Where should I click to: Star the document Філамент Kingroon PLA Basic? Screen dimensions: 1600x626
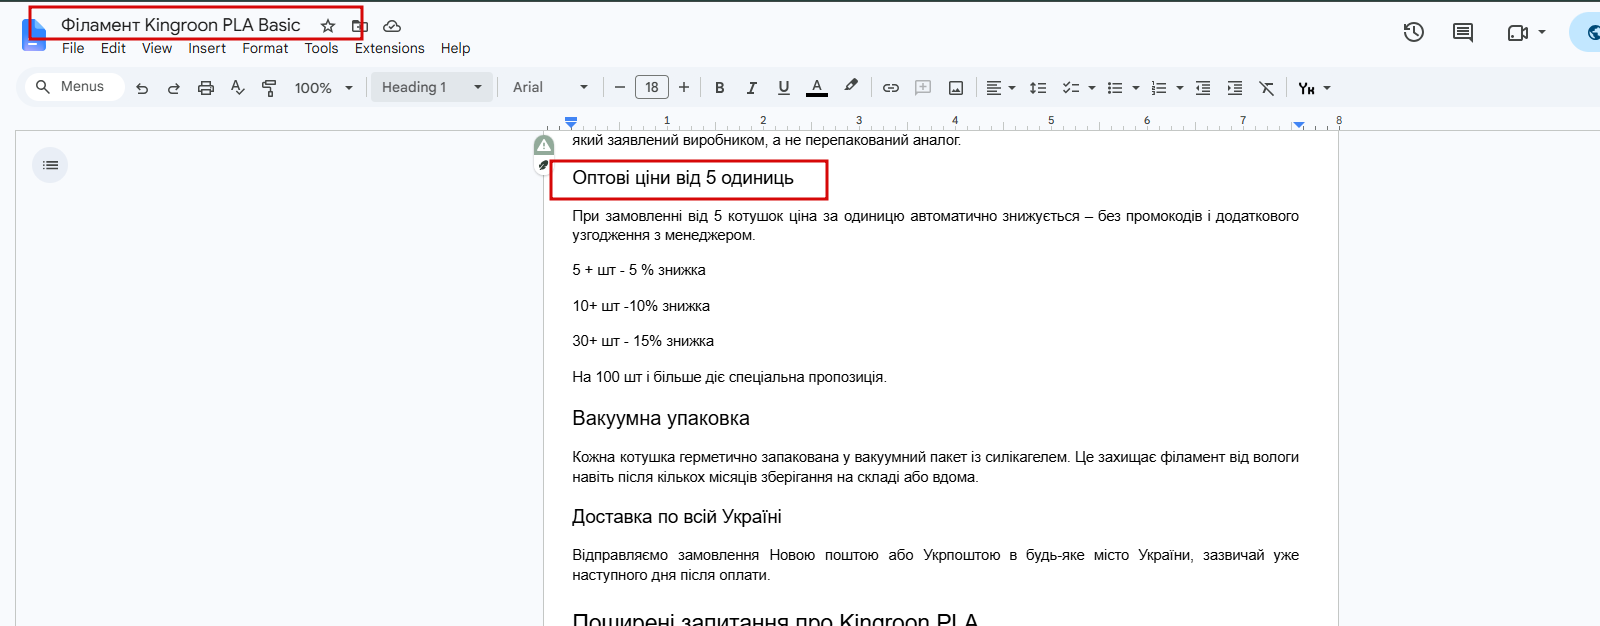coord(328,26)
